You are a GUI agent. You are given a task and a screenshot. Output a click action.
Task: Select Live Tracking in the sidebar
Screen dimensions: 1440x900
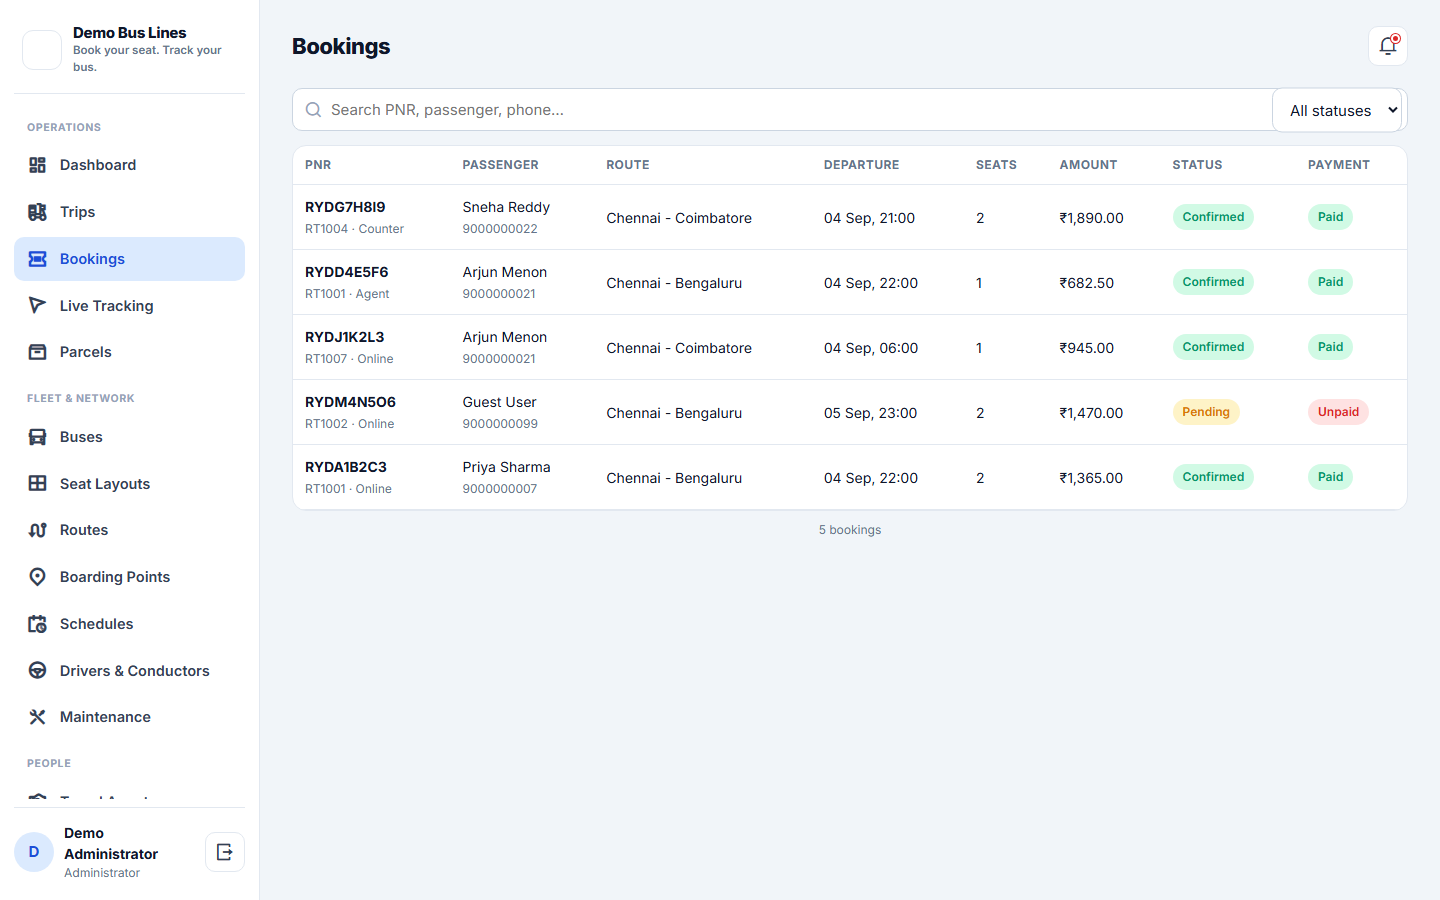pyautogui.click(x=129, y=305)
